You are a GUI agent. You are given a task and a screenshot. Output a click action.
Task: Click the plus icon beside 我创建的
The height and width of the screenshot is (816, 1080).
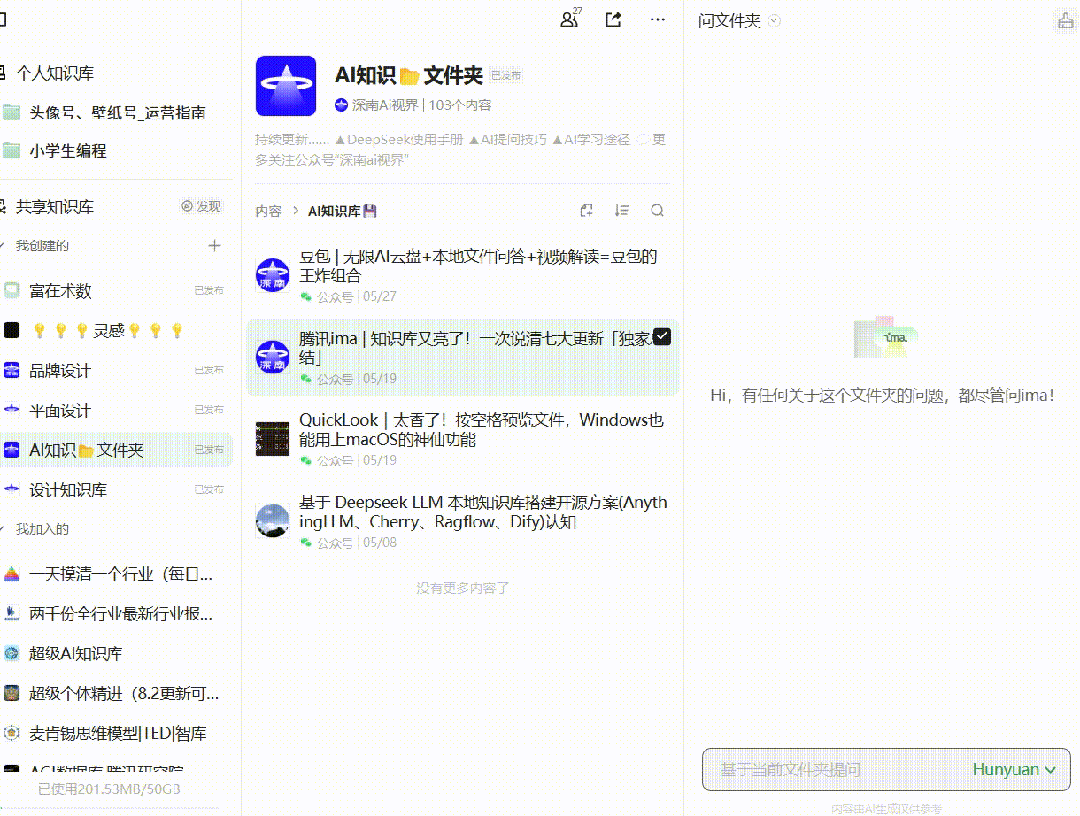(x=213, y=246)
